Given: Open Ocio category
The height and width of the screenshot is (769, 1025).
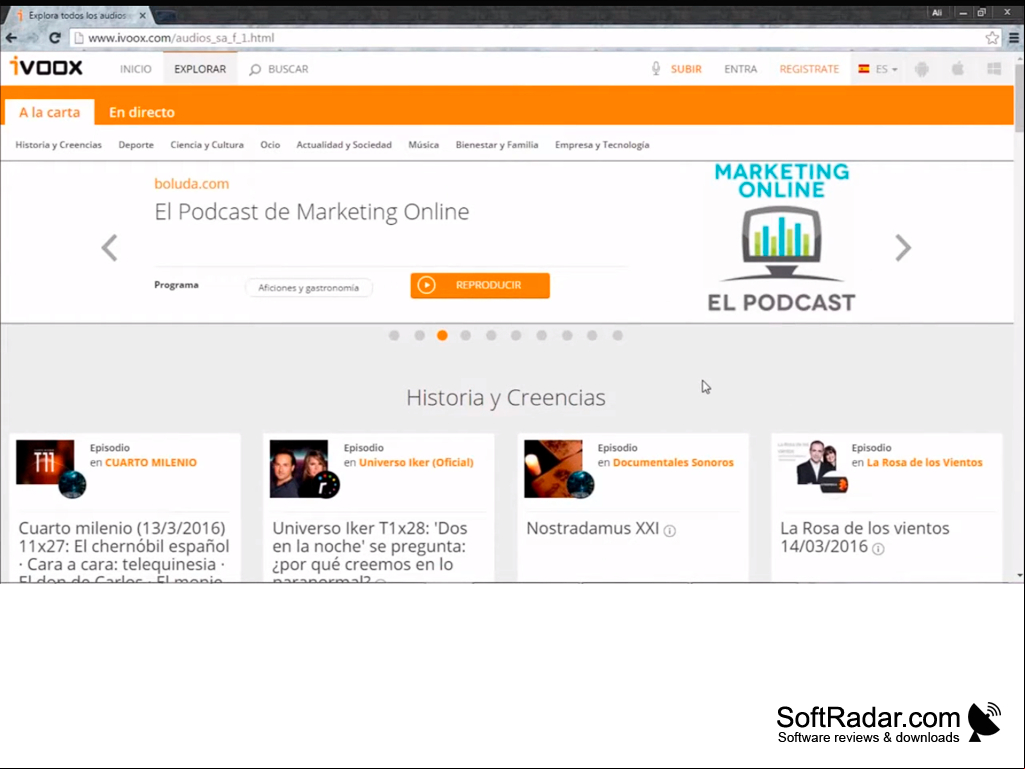Looking at the screenshot, I should coord(270,145).
